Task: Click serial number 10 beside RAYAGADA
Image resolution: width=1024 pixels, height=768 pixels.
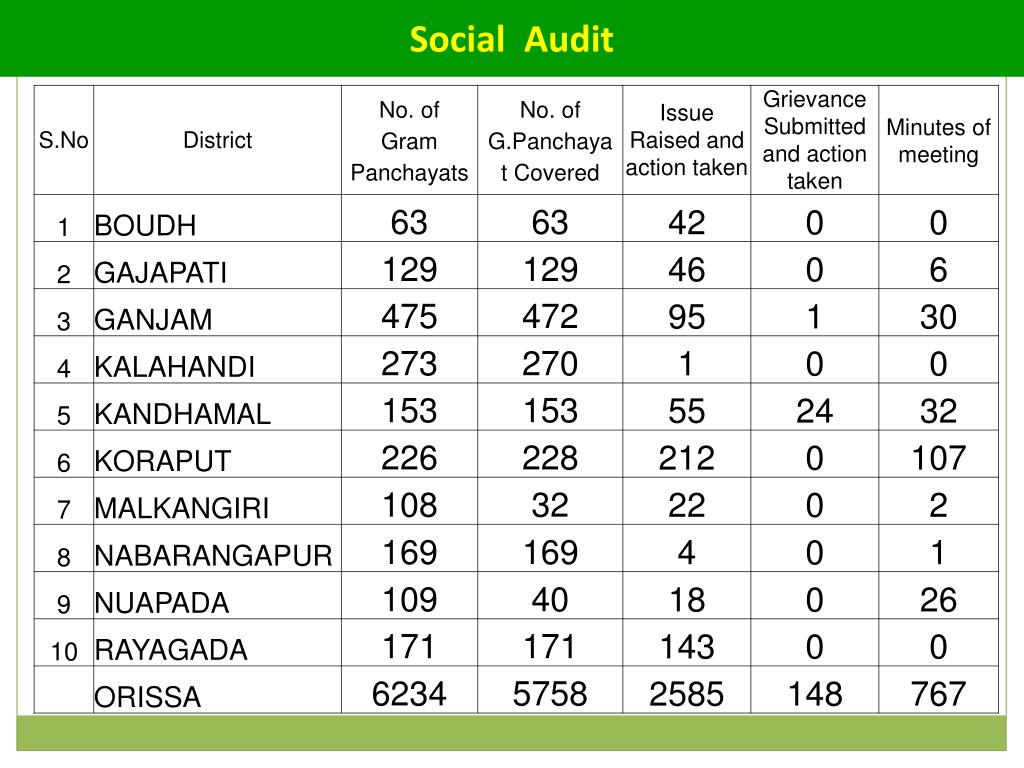Action: 64,652
